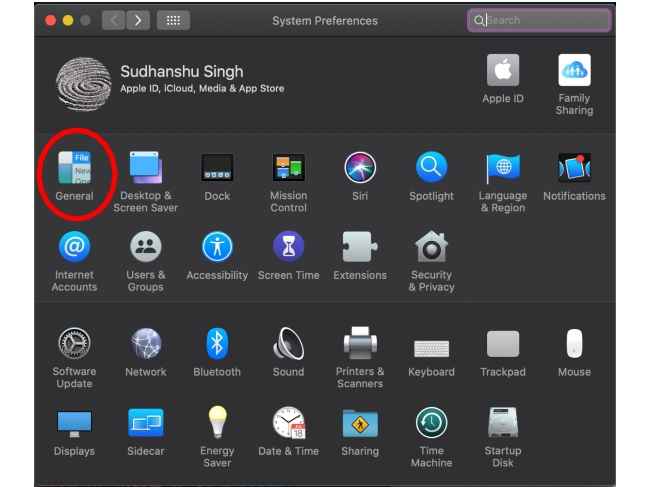
Task: Click the user profile picture
Action: coord(84,84)
